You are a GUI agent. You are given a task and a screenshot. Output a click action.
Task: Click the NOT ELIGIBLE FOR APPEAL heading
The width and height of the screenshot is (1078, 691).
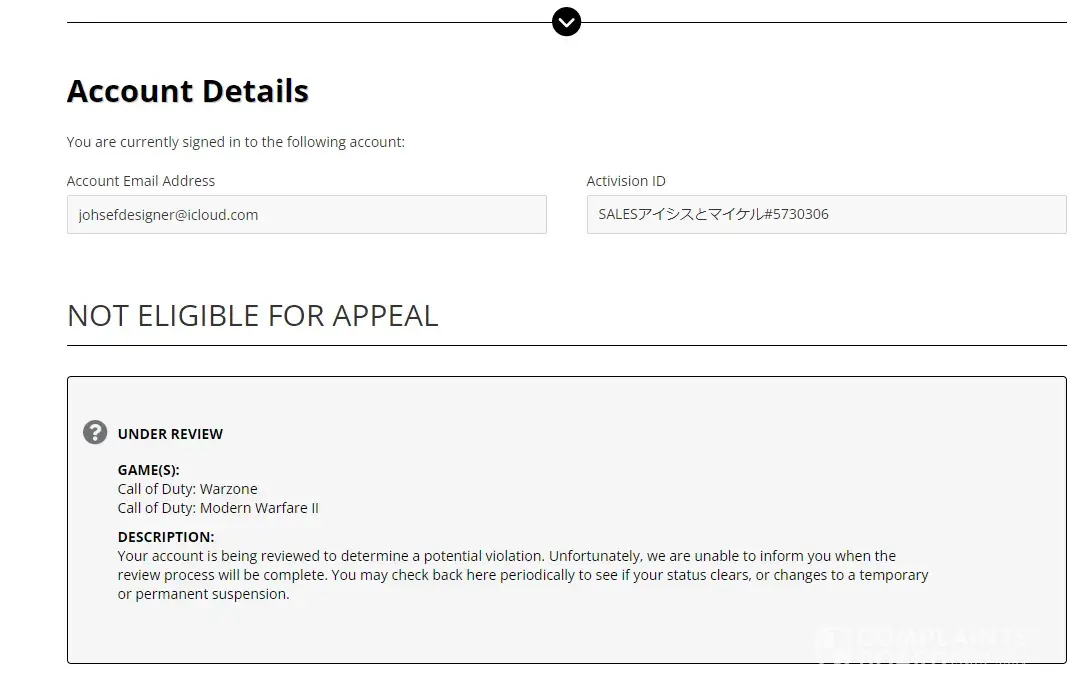click(x=253, y=316)
